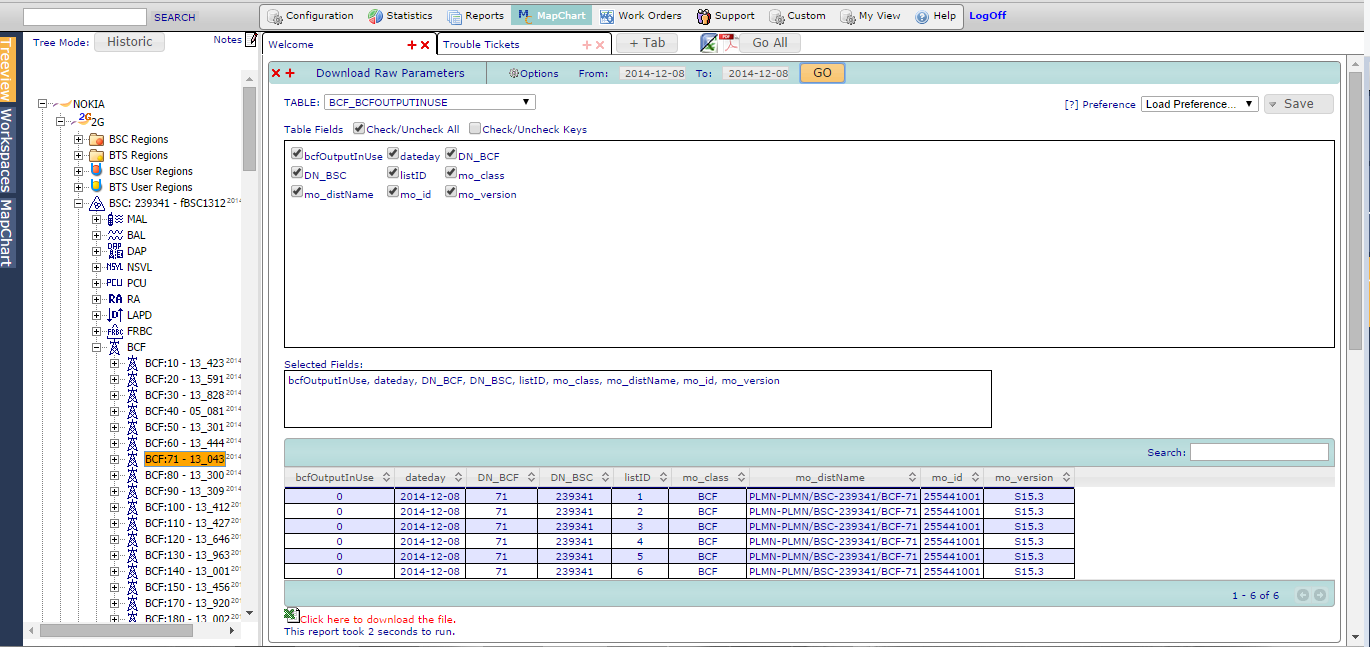Click the table Search input field
Image resolution: width=1370 pixels, height=647 pixels.
point(1259,453)
